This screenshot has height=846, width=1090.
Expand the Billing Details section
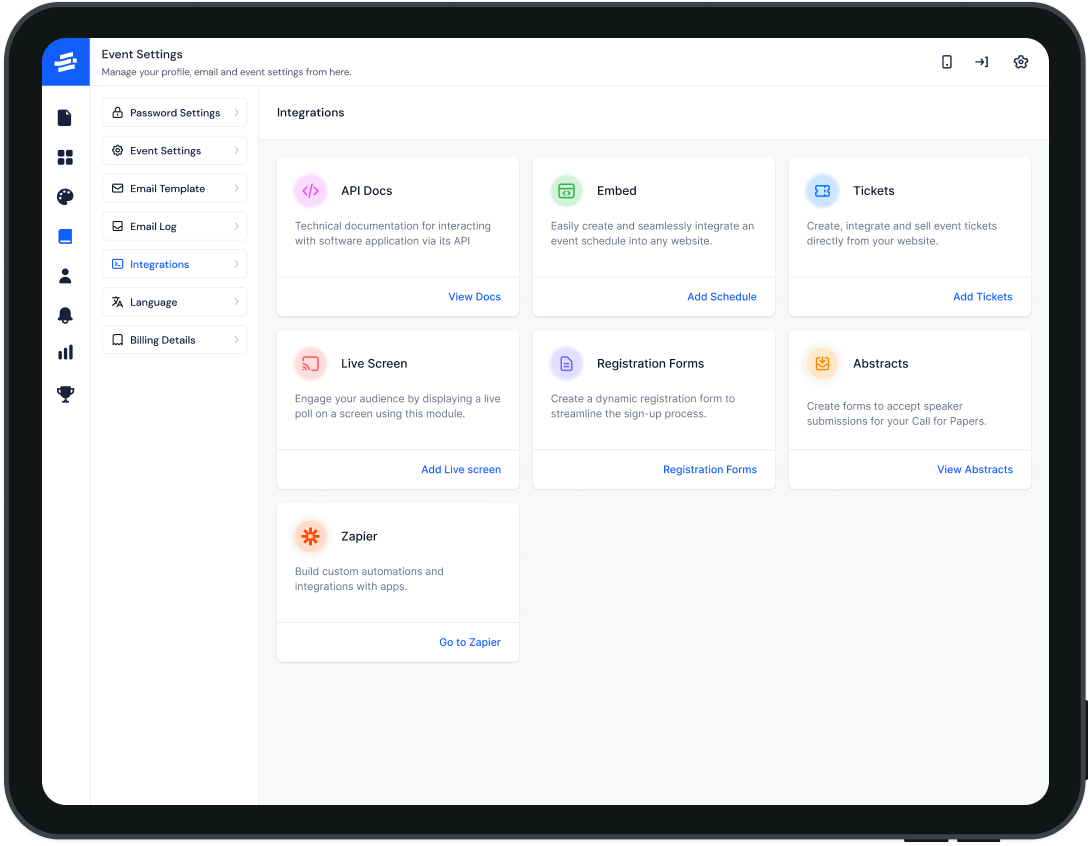[x=236, y=339]
